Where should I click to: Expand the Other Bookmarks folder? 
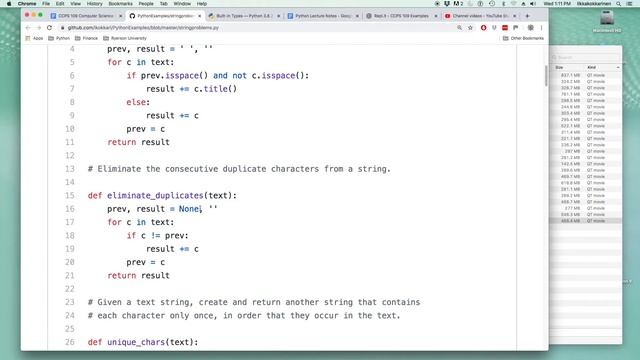[x=523, y=38]
